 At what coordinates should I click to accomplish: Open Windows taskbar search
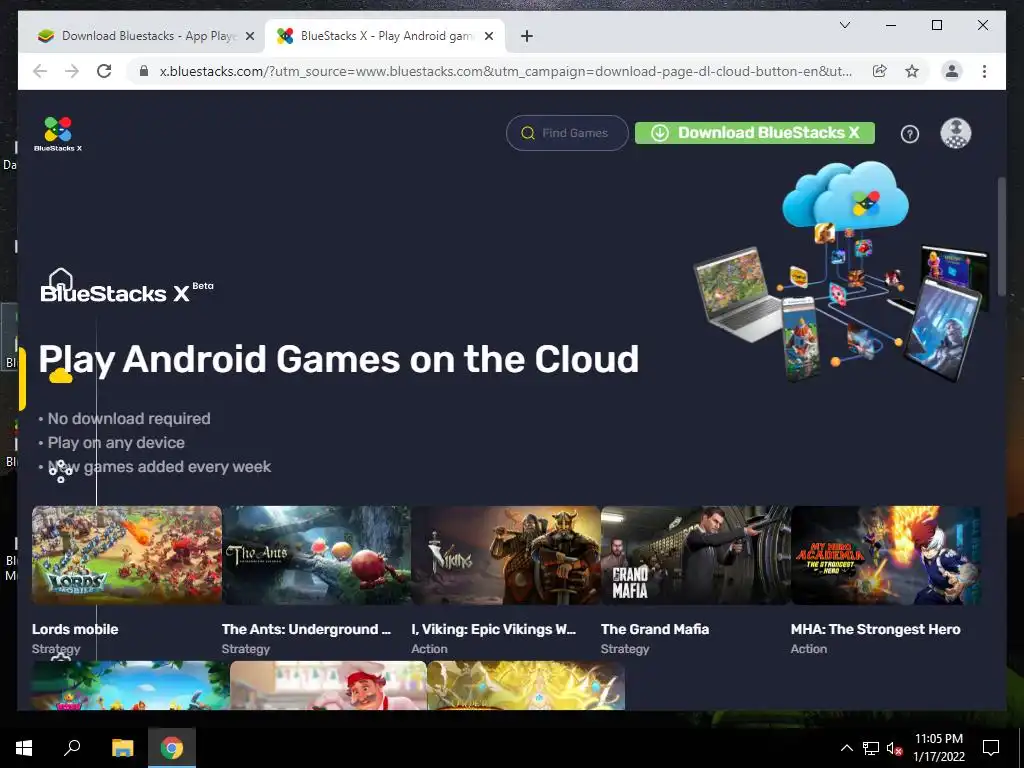point(72,748)
